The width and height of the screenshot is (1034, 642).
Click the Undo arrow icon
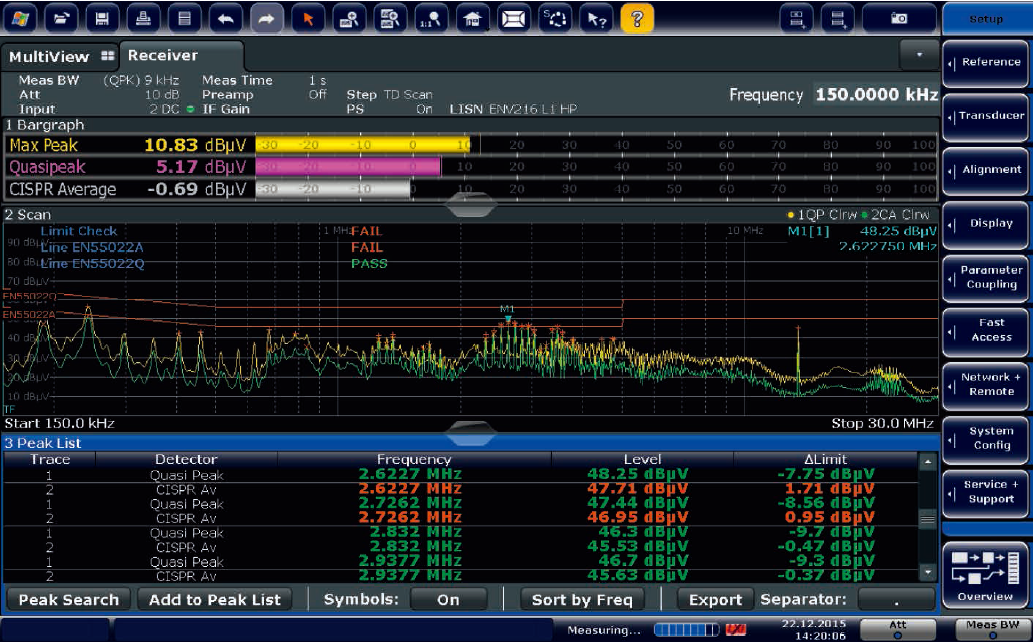pos(226,18)
